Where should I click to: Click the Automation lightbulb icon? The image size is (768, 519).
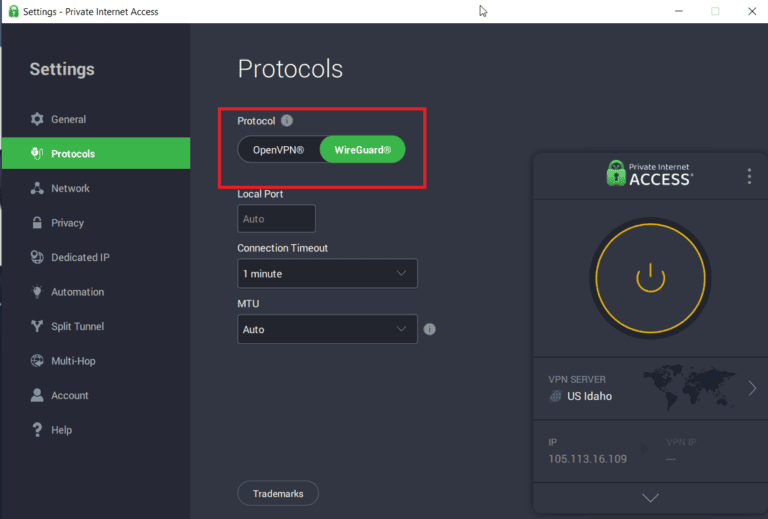tap(37, 292)
